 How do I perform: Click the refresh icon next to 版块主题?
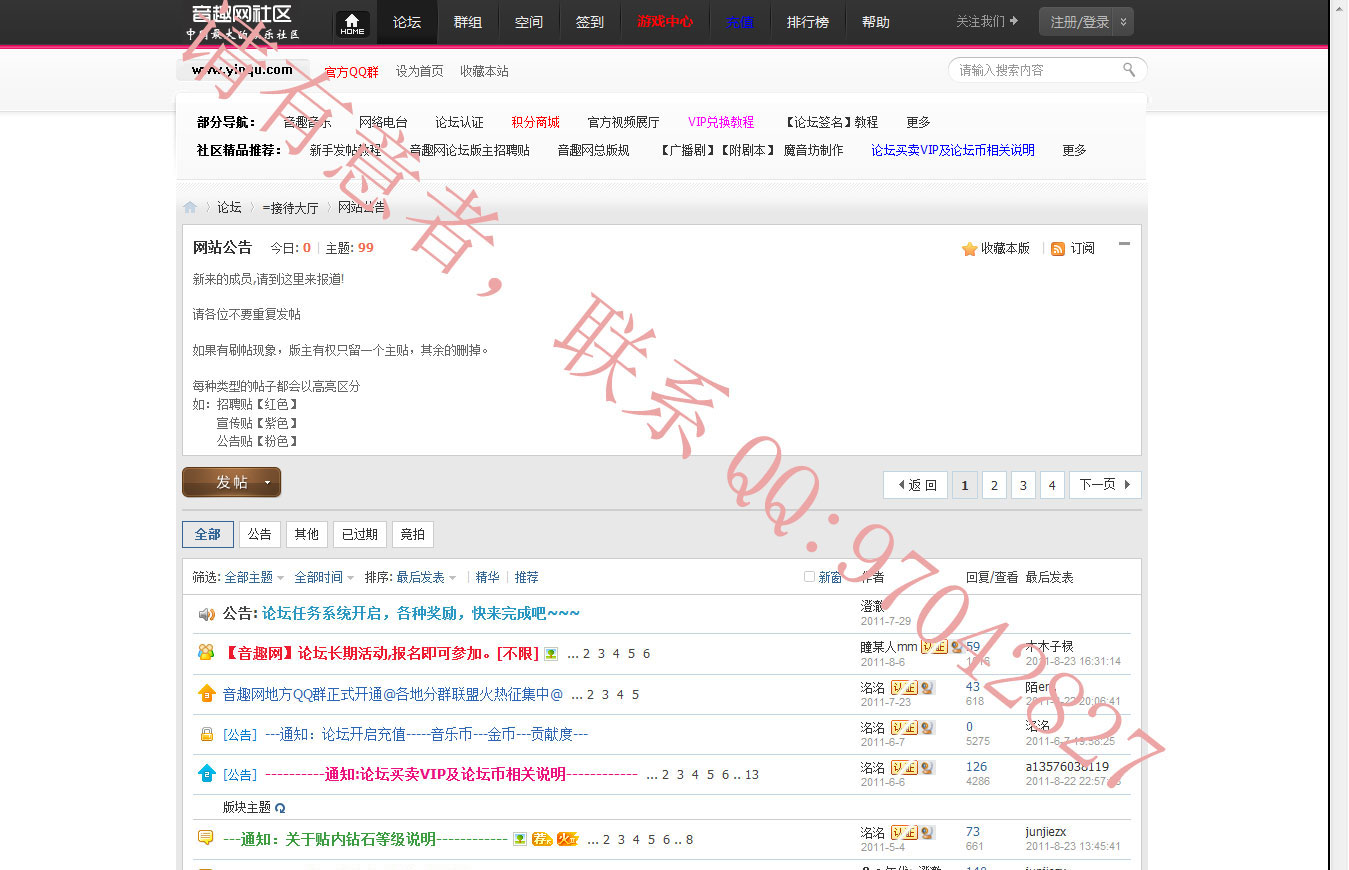point(280,808)
